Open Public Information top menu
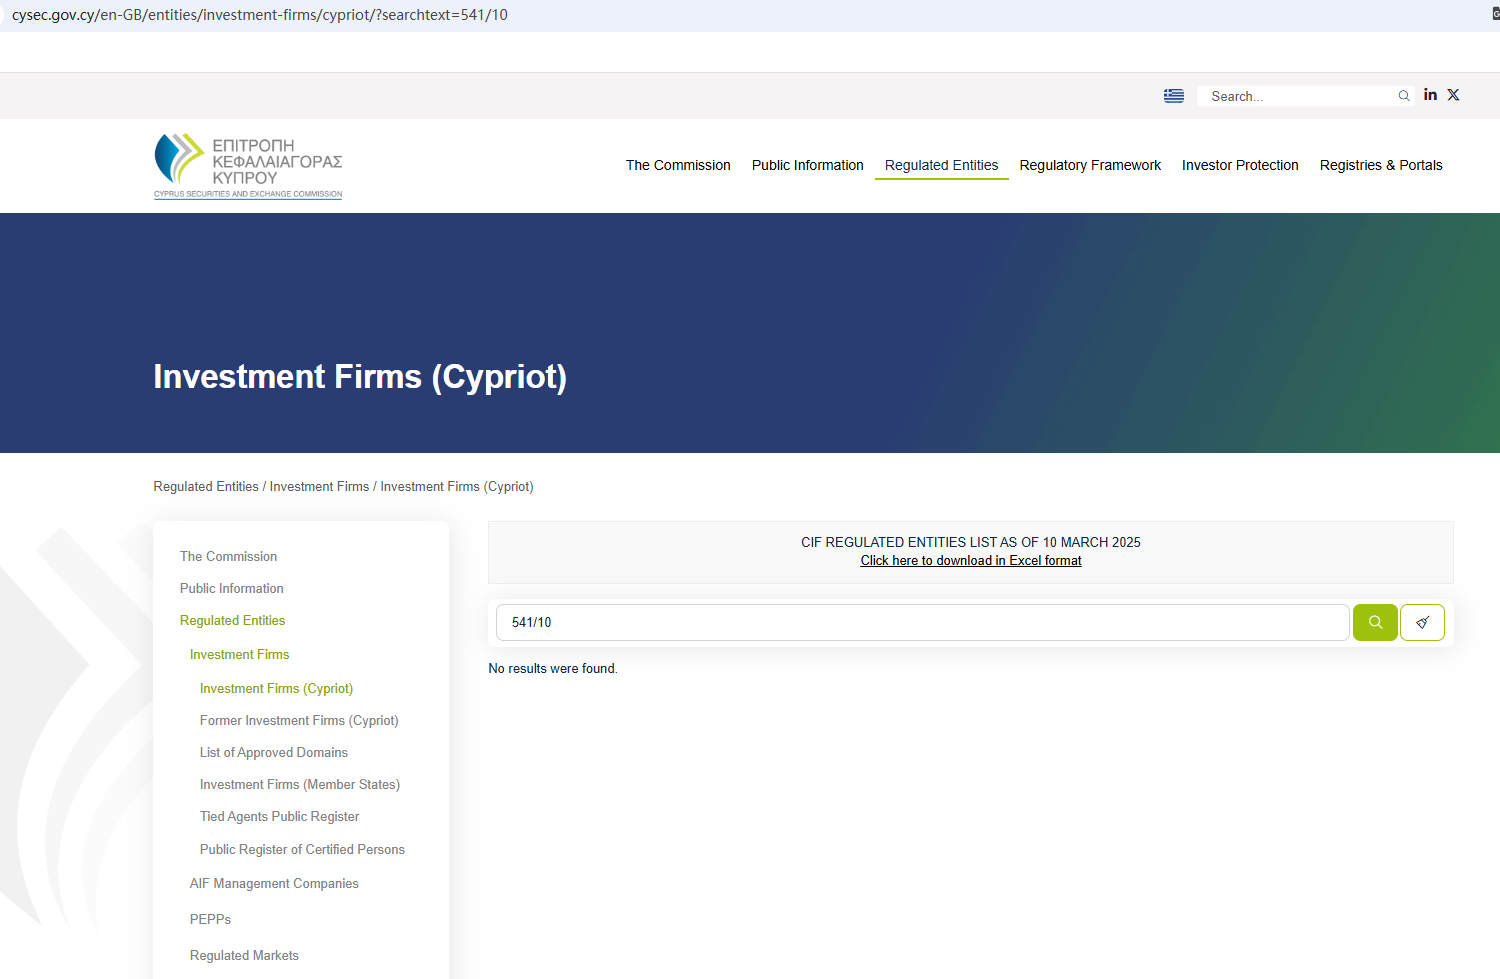Viewport: 1500px width, 979px height. click(807, 165)
